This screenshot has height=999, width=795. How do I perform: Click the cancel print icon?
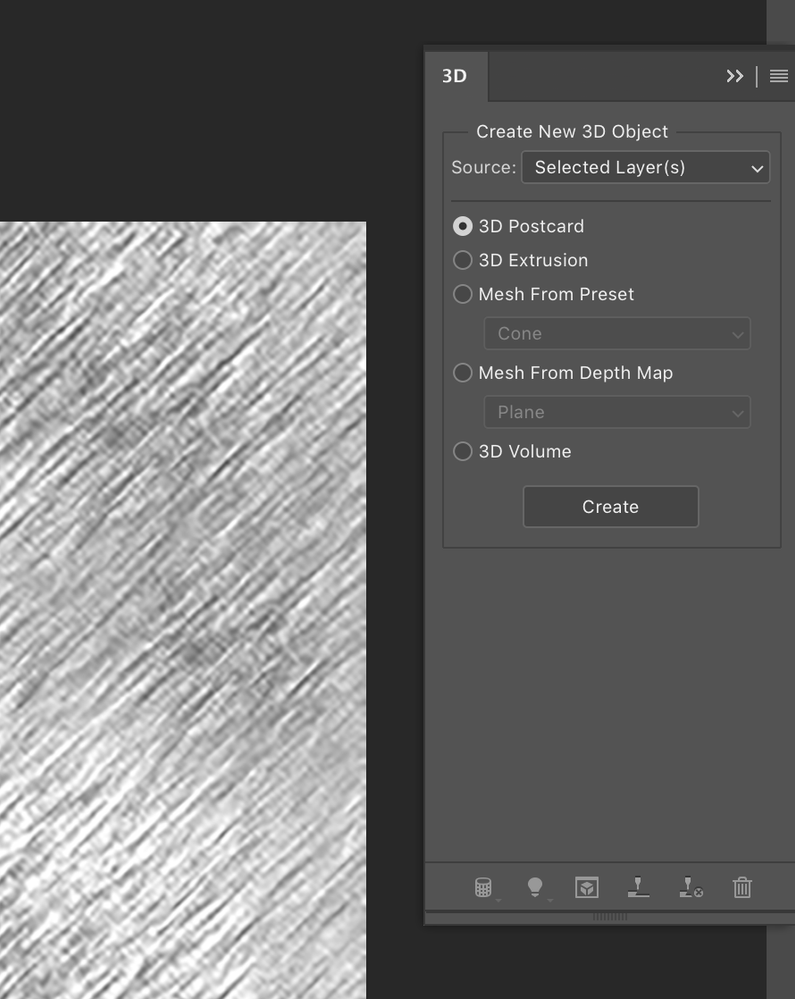(x=691, y=887)
